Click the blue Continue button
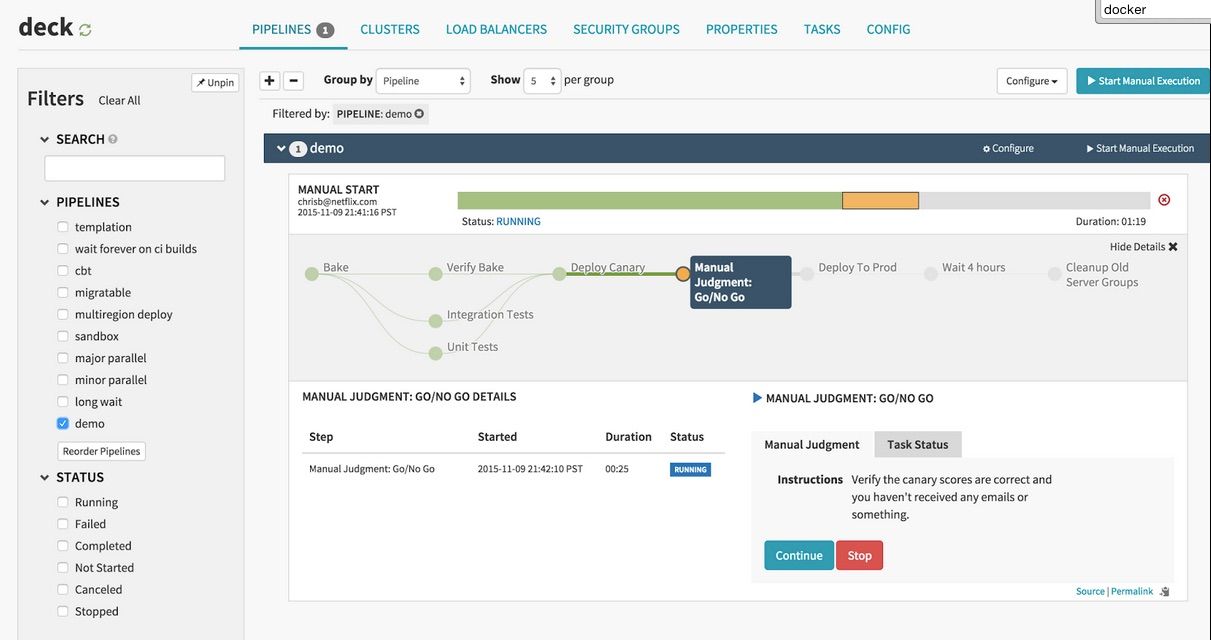Viewport: 1211px width, 640px height. (799, 555)
